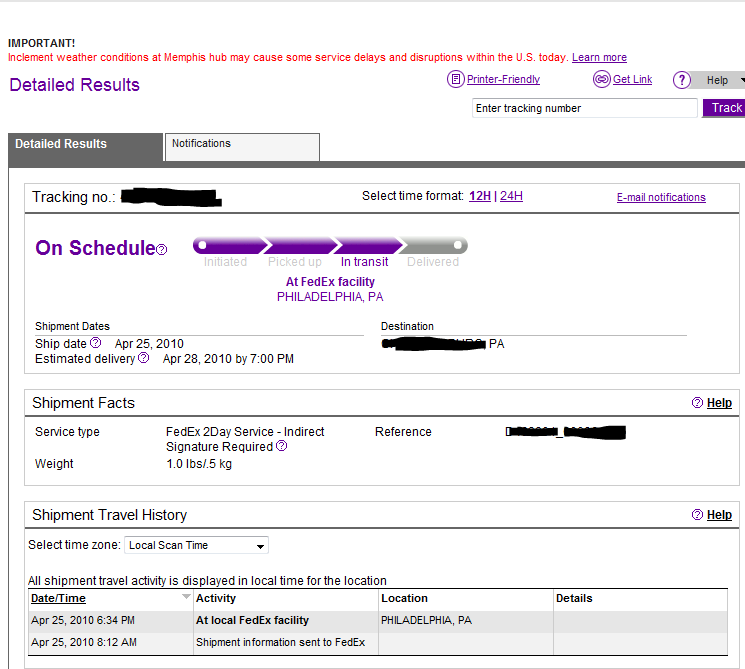Click the In transit progress stage
Viewport: 745px width, 669px height.
369,246
